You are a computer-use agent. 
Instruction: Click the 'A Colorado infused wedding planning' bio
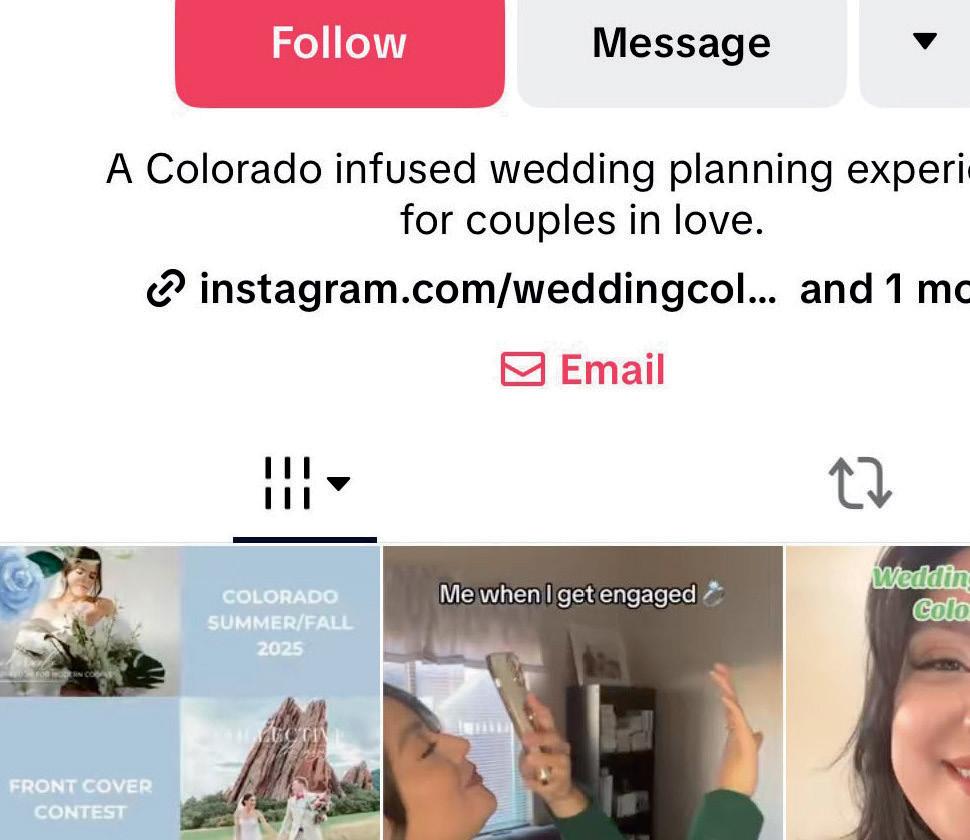click(x=538, y=169)
